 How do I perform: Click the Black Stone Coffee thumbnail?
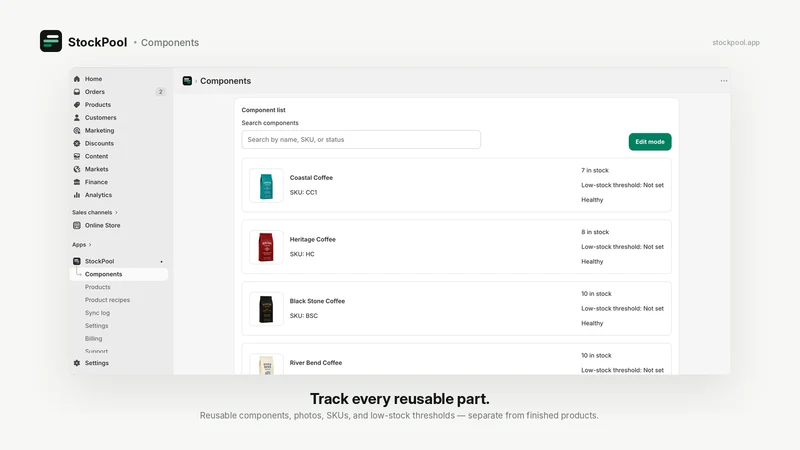pos(266,309)
